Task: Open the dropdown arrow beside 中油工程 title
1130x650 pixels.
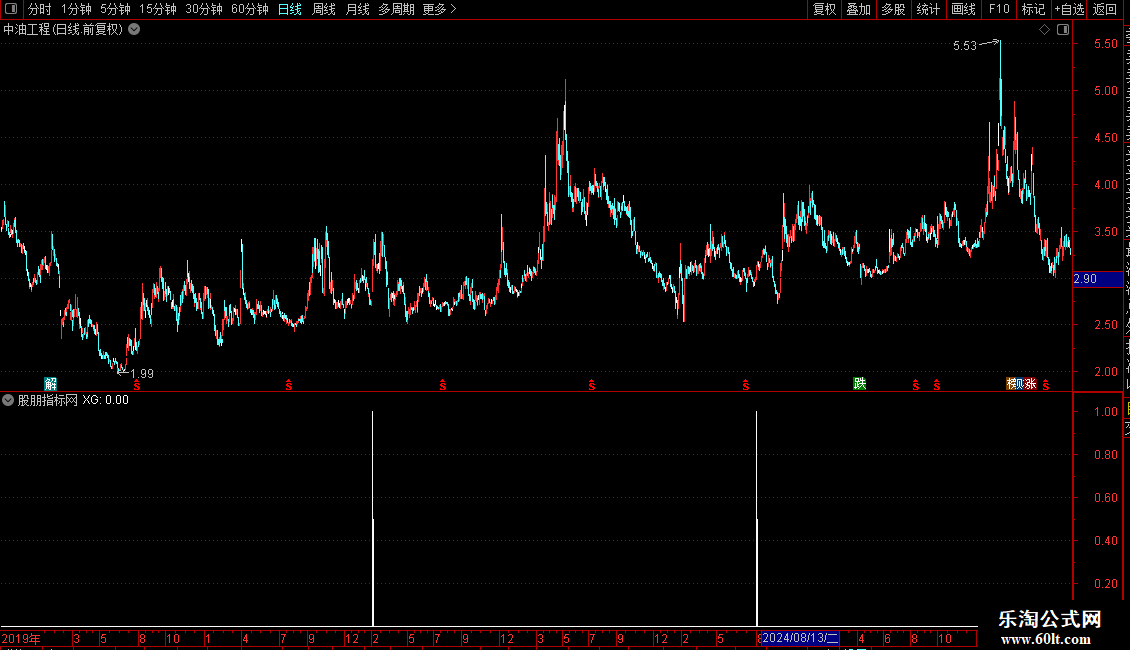Action: click(x=134, y=30)
